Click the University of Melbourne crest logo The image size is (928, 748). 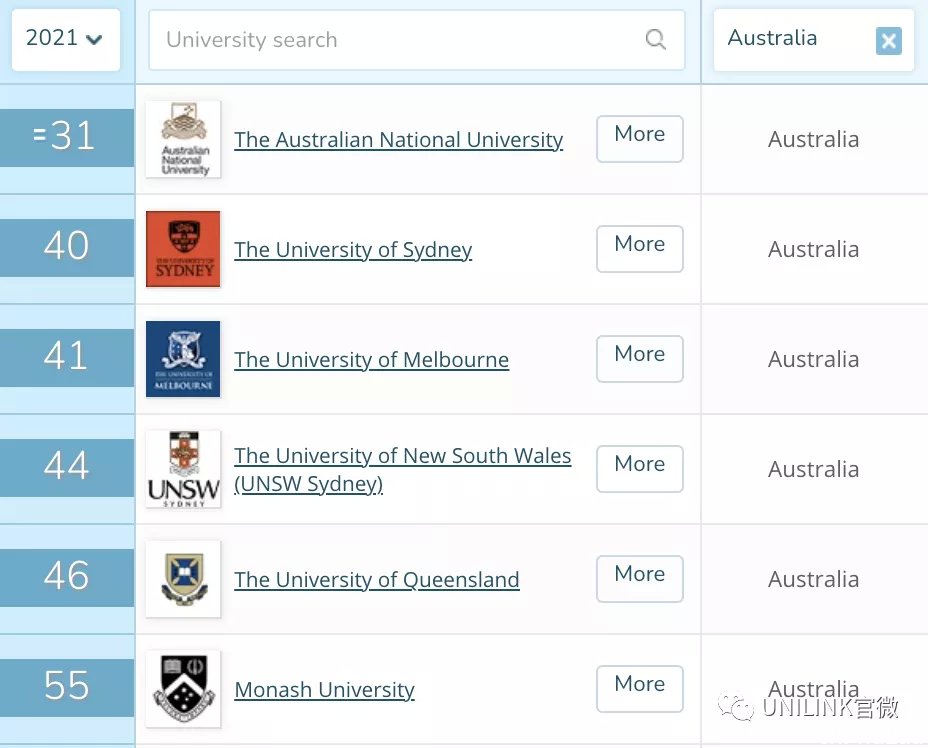[x=183, y=359]
